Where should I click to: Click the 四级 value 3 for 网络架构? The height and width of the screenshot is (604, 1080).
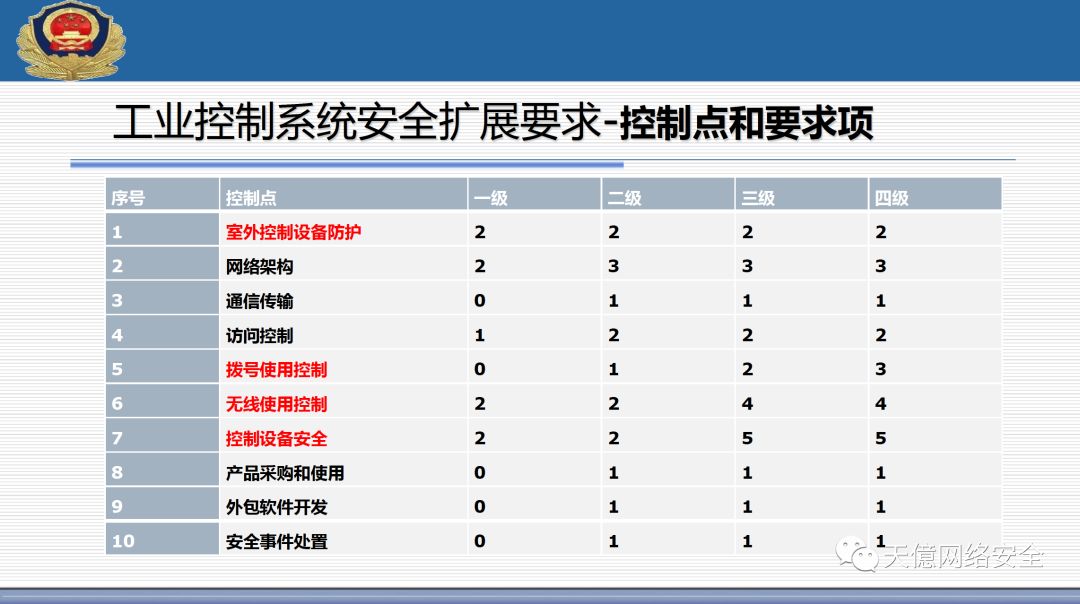tap(881, 266)
